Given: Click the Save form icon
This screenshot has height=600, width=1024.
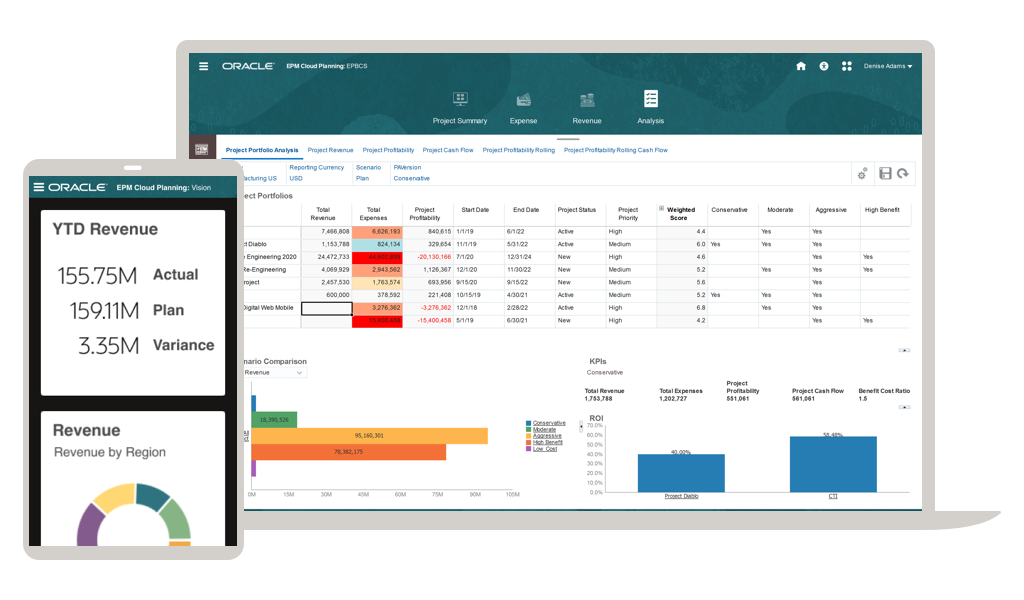Looking at the screenshot, I should 885,173.
